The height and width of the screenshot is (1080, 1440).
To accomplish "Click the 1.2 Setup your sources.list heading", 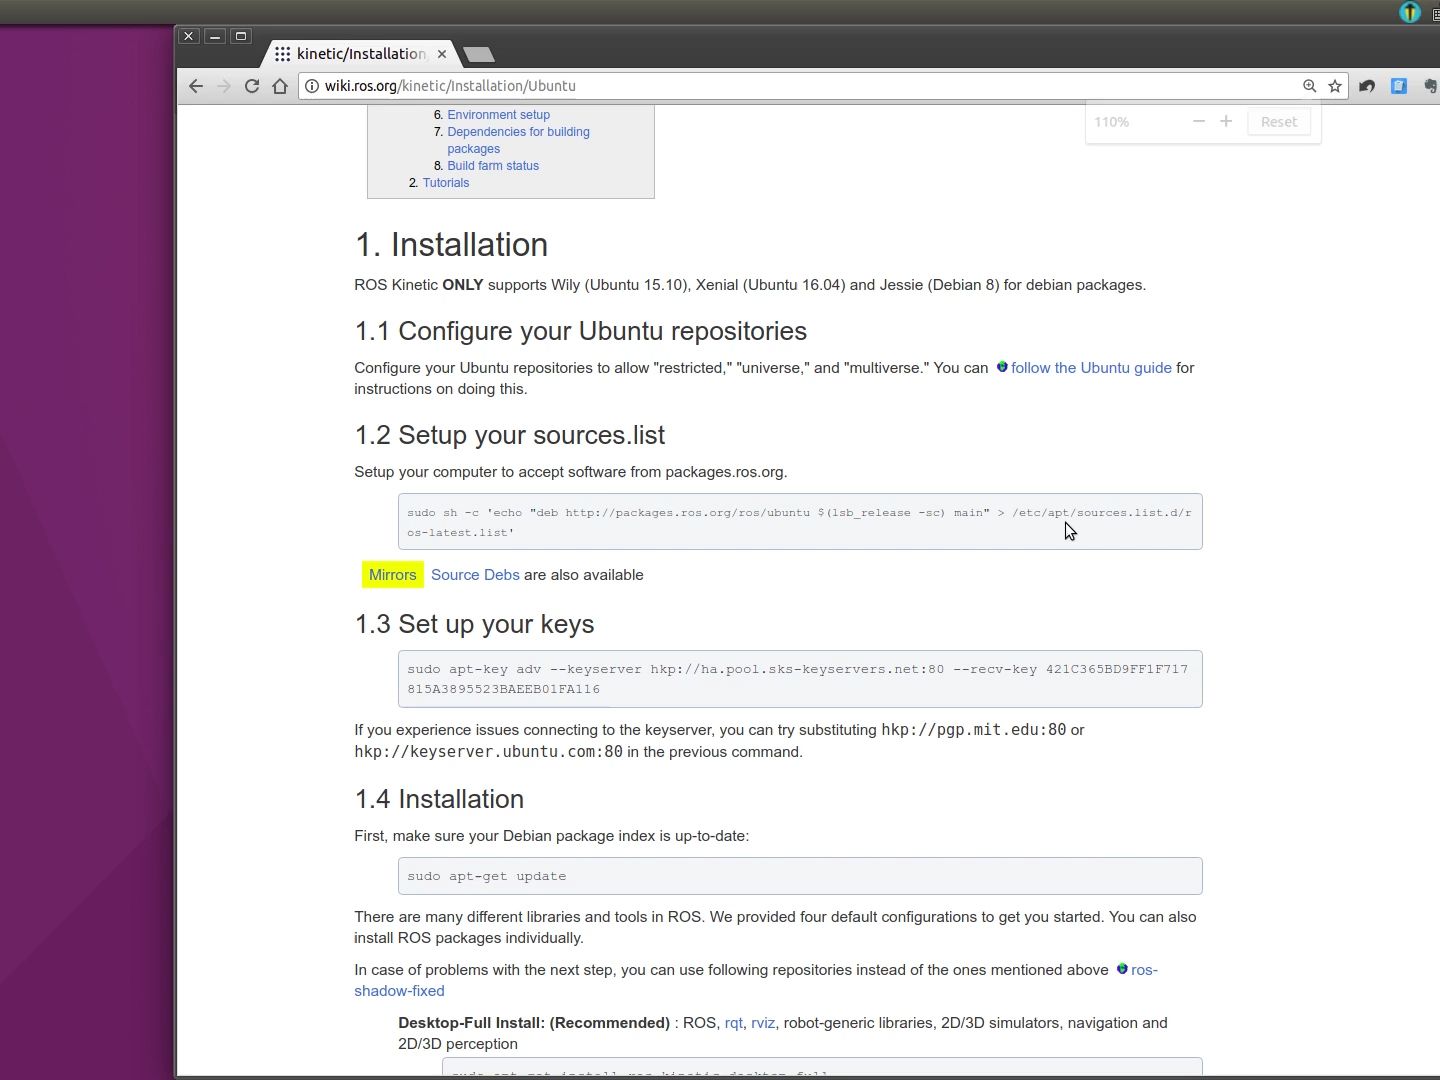I will click(x=509, y=435).
